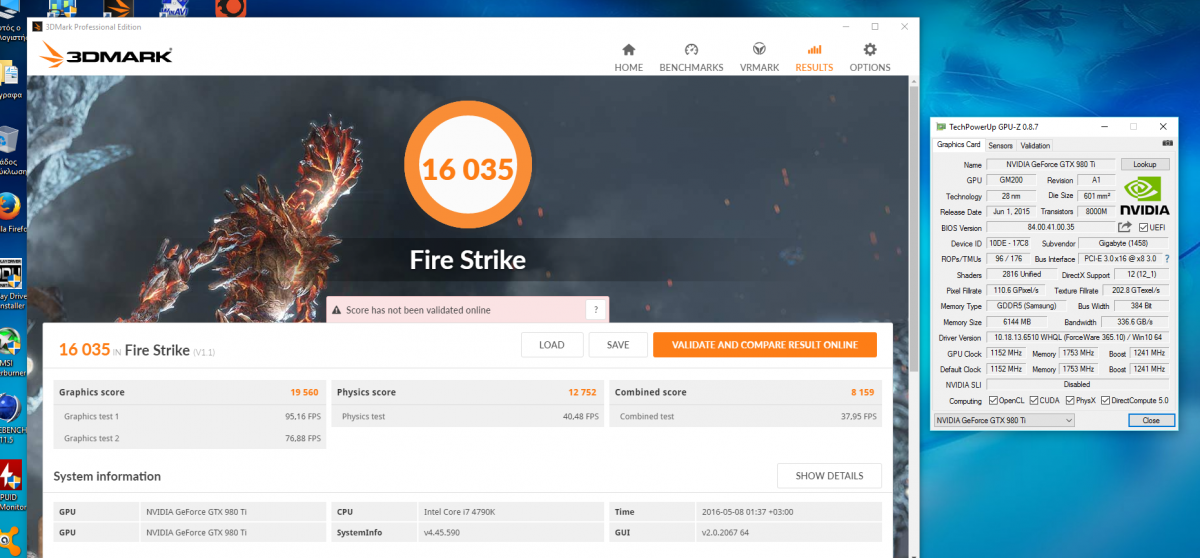
Task: Click the Driver Version field in GPU-Z
Action: tap(1078, 338)
